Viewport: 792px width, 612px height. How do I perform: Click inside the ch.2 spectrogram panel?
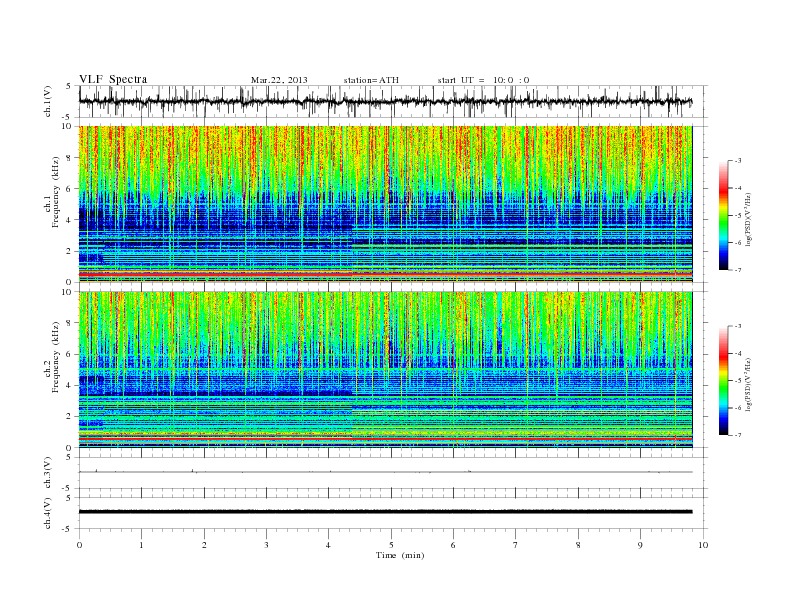click(x=385, y=369)
